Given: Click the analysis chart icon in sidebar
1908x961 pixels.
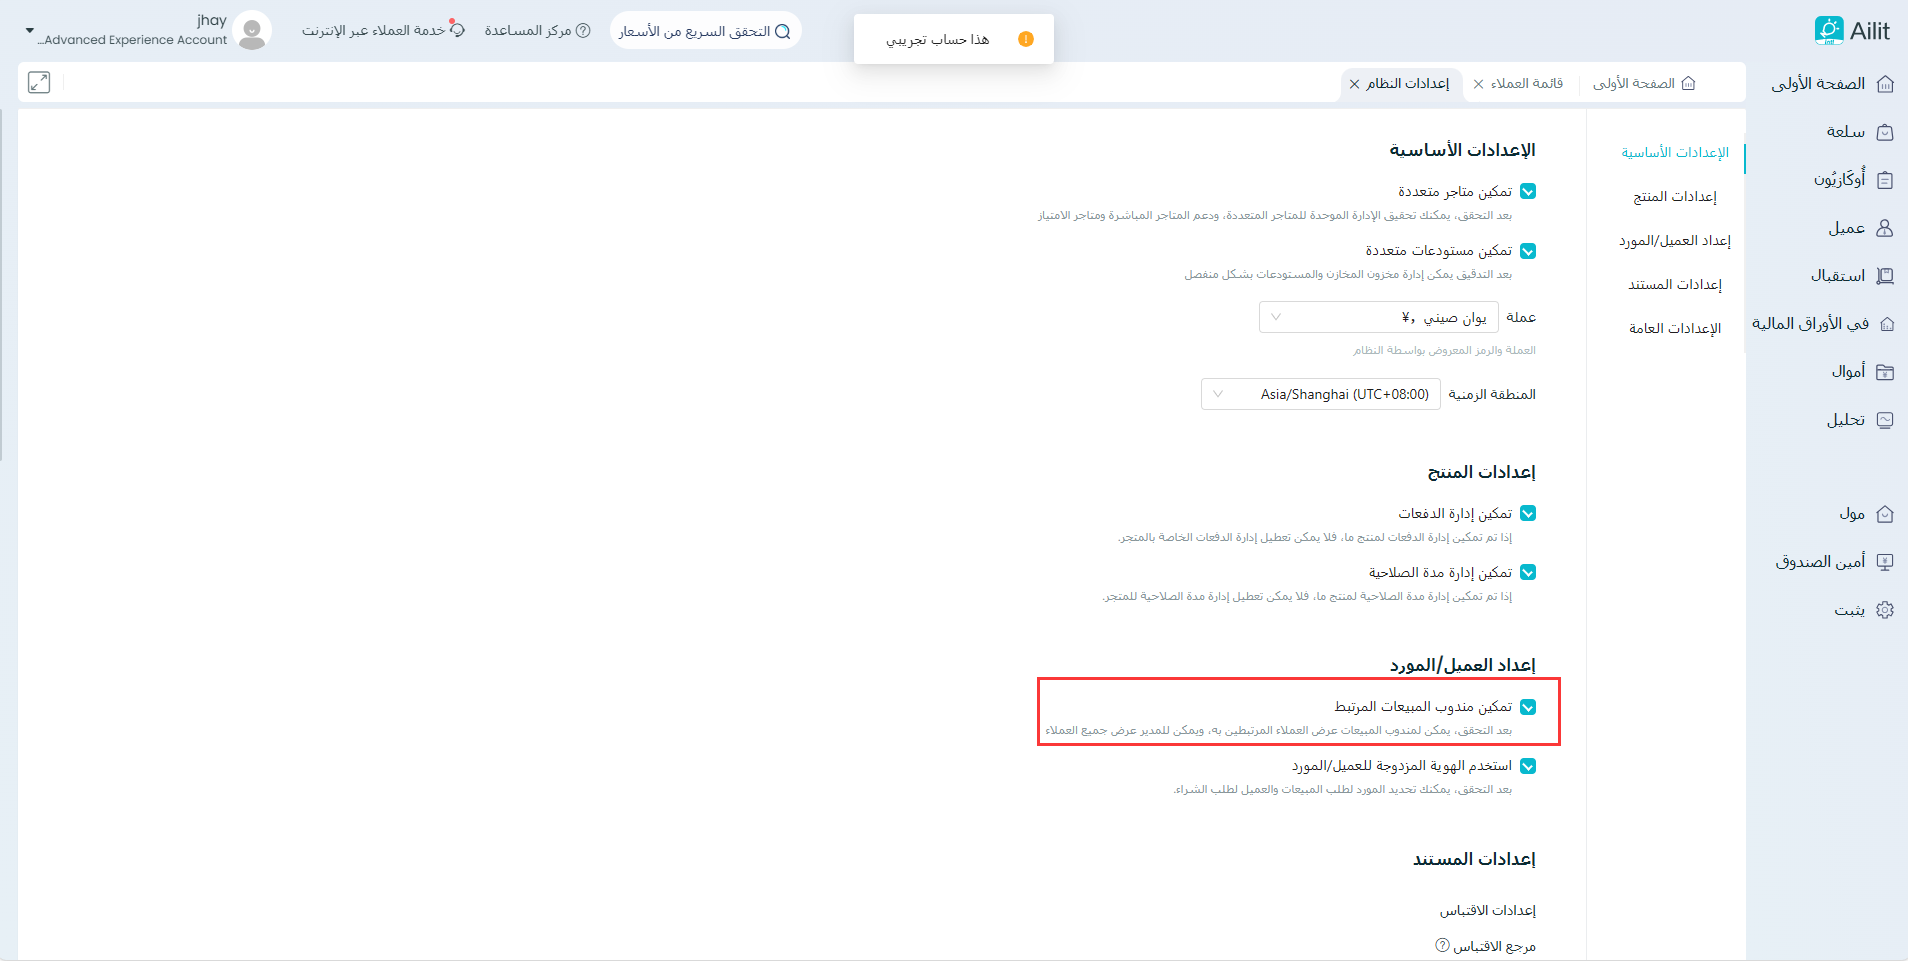Looking at the screenshot, I should [x=1885, y=420].
